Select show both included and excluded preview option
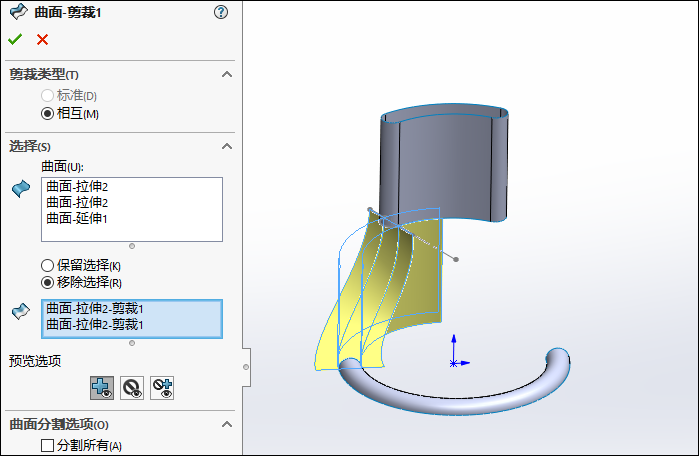The height and width of the screenshot is (456, 699). [x=162, y=388]
